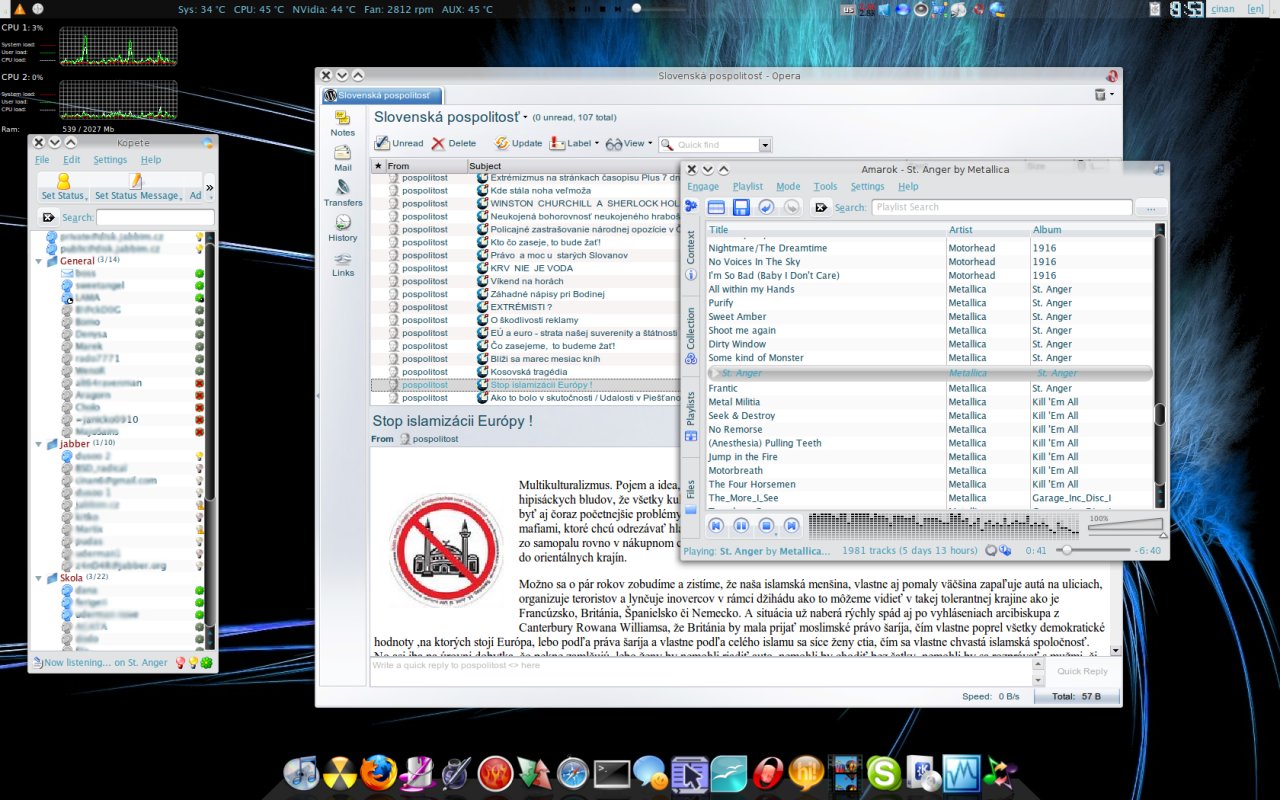Viewport: 1280px width, 800px height.
Task: Select the Slovenská pospolitosť tab
Action: pos(382,96)
